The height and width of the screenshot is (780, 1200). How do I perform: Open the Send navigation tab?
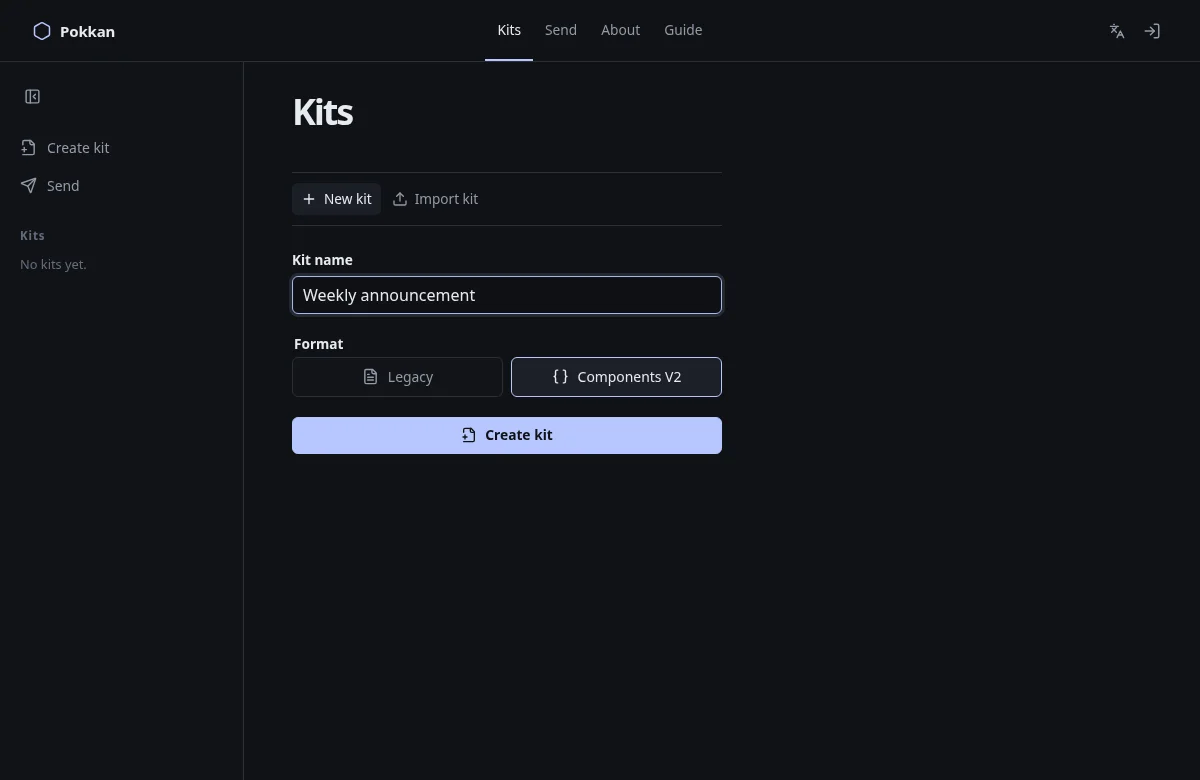click(x=561, y=30)
